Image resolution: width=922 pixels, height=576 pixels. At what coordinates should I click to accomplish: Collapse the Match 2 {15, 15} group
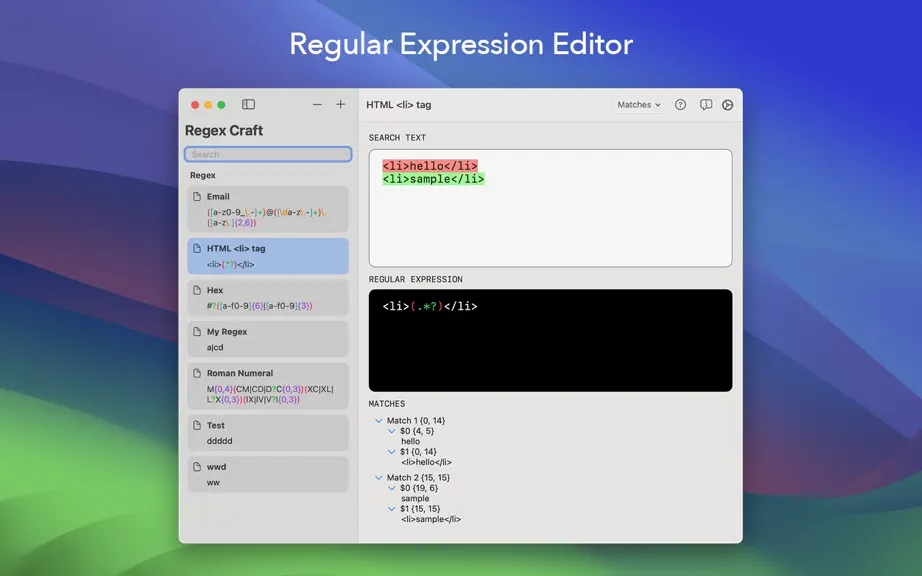(379, 478)
